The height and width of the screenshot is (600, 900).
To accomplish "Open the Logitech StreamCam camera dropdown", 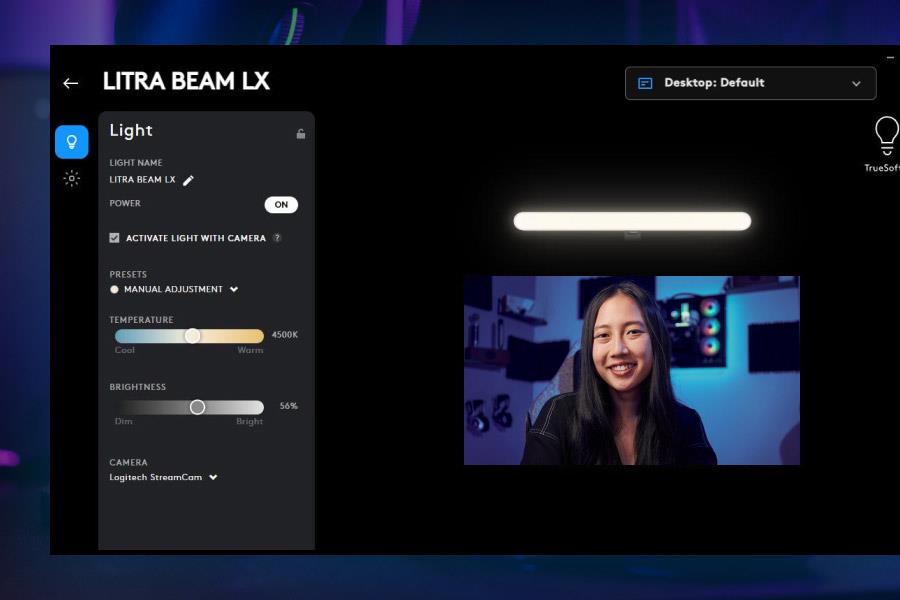I will [x=164, y=477].
